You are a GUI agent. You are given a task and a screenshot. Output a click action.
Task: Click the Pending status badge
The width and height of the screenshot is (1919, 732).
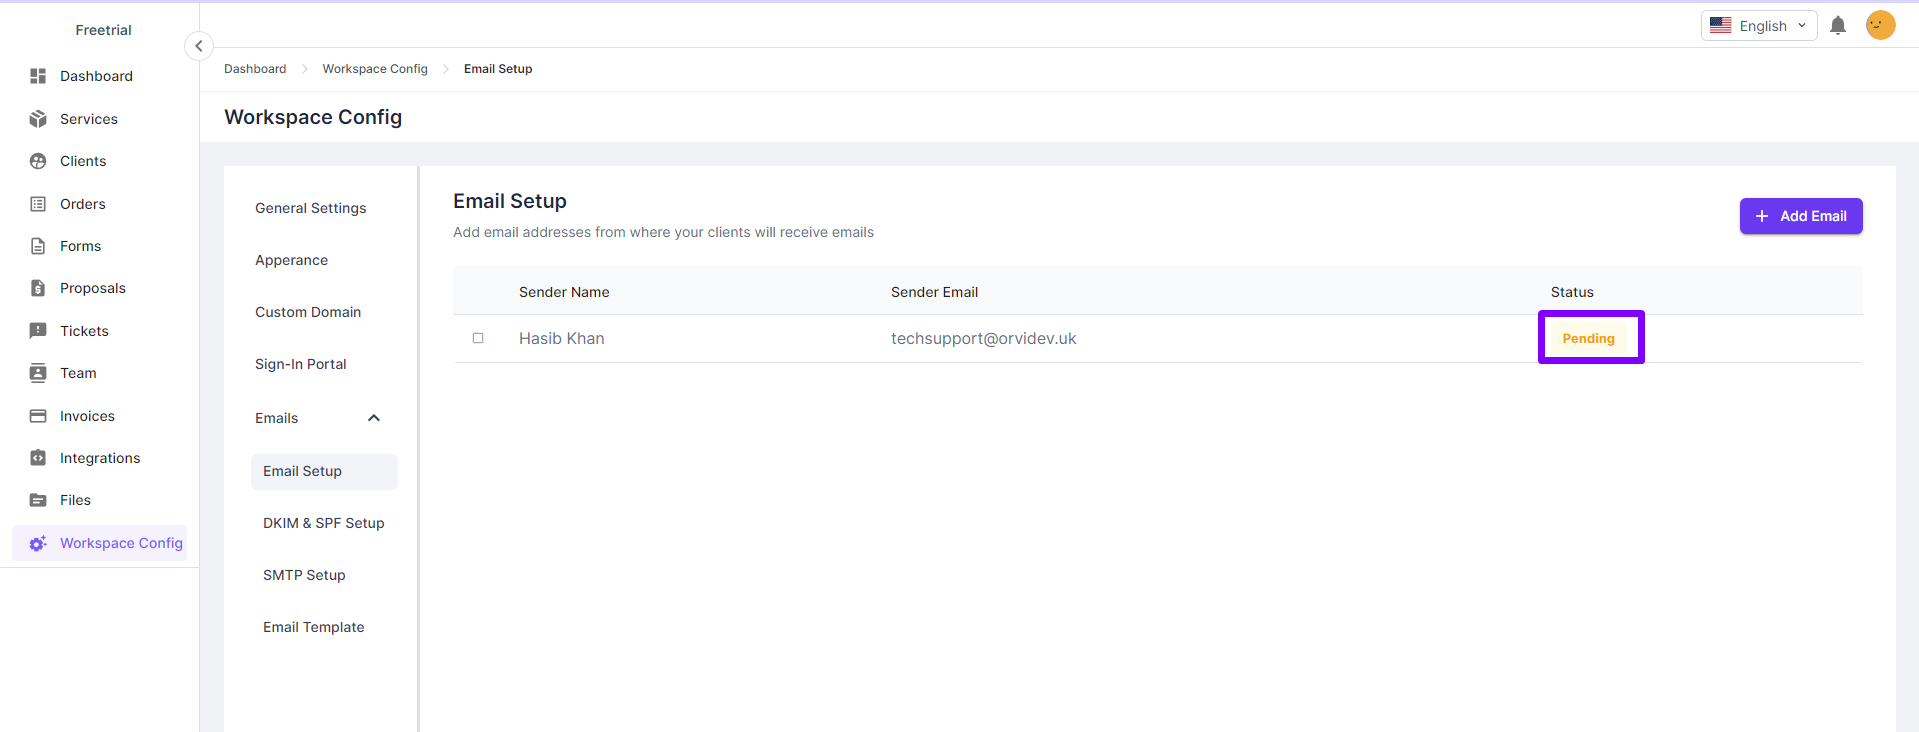click(x=1588, y=338)
